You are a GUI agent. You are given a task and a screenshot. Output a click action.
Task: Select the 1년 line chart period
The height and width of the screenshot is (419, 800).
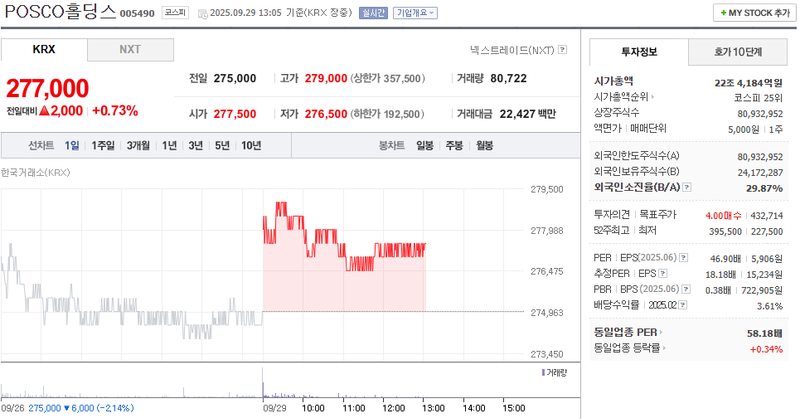(169, 145)
